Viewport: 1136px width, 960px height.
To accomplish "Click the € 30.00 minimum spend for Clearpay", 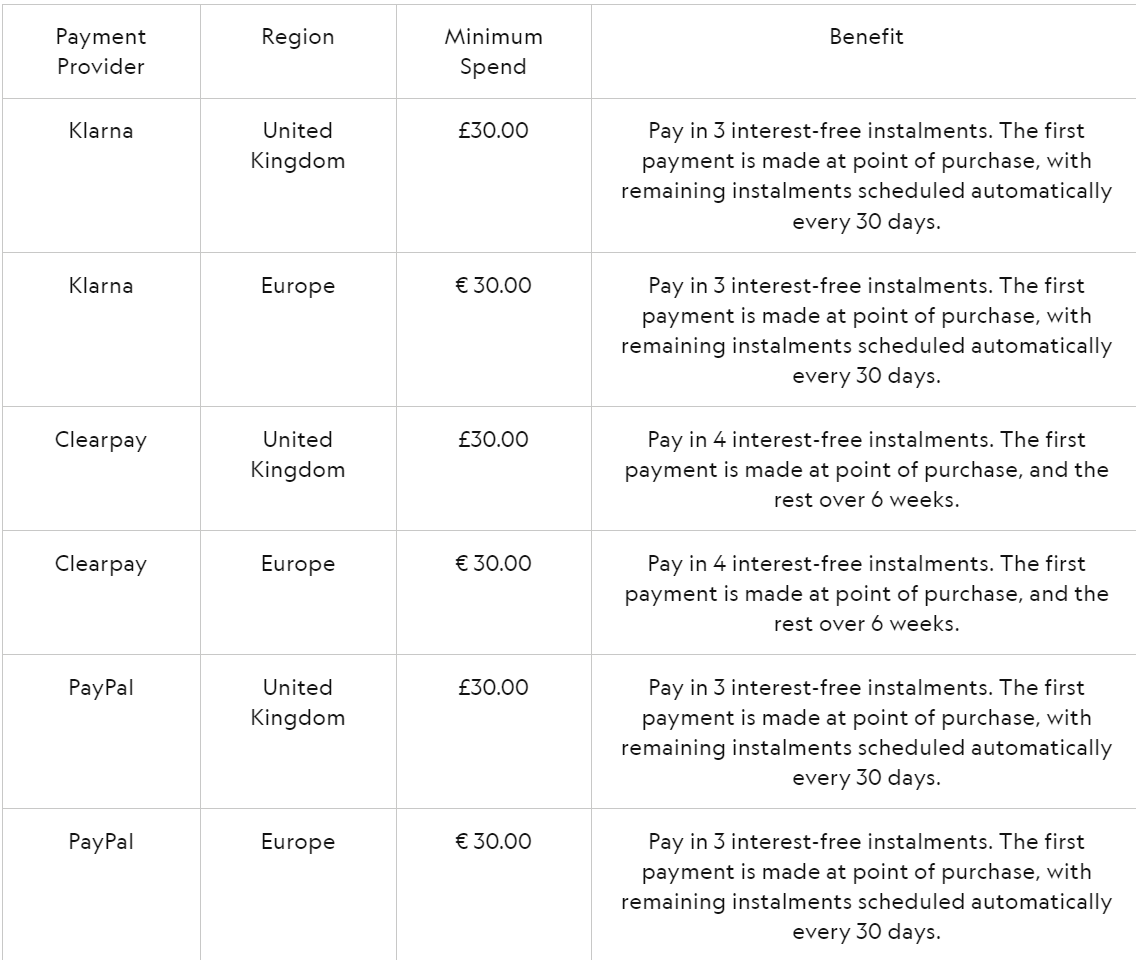I will tap(494, 564).
